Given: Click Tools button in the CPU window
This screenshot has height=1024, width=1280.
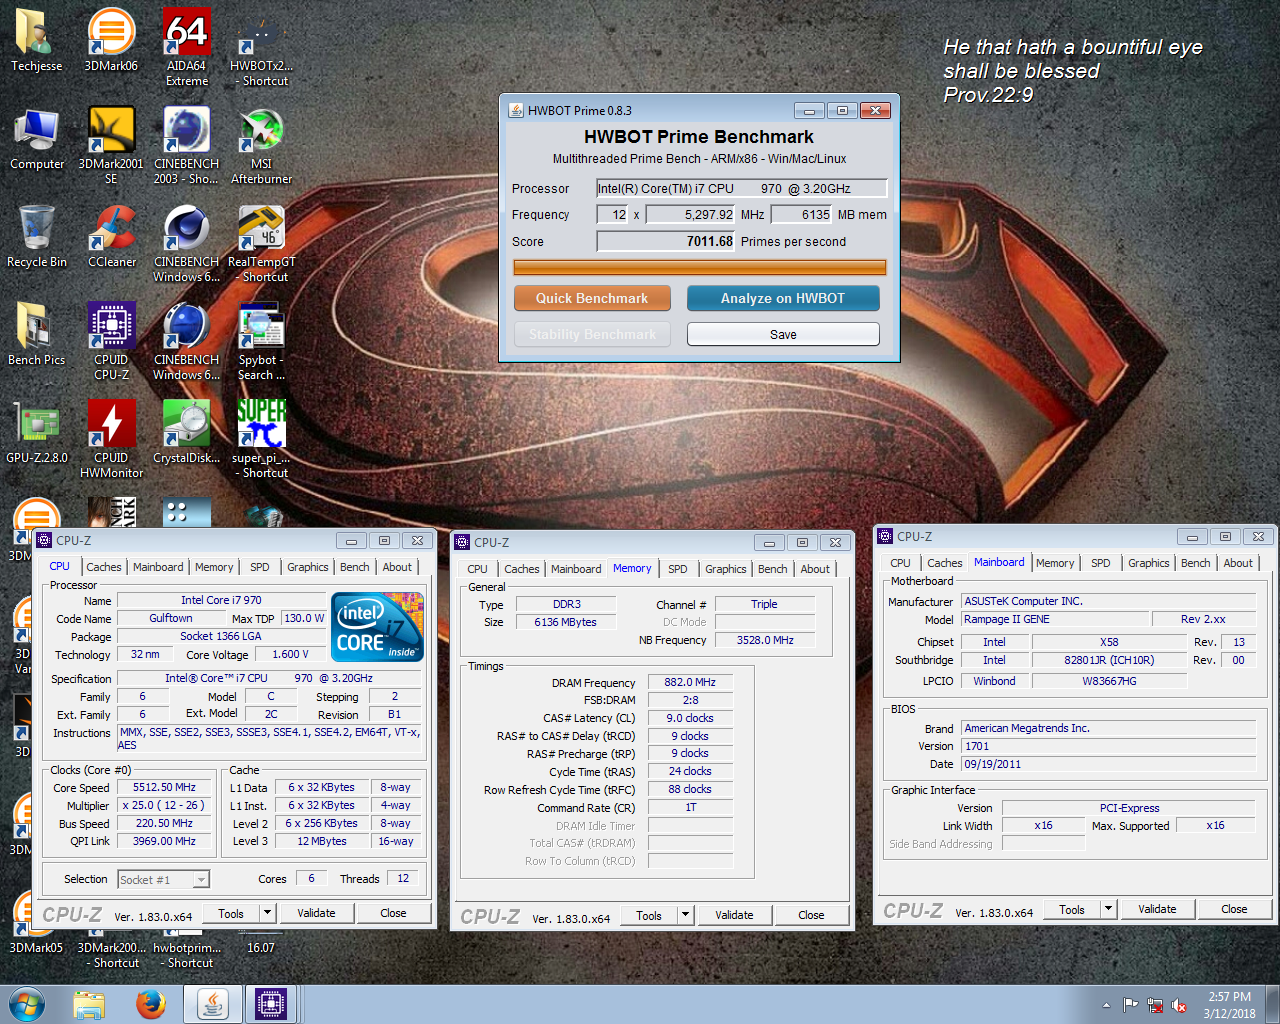Looking at the screenshot, I should coord(231,913).
